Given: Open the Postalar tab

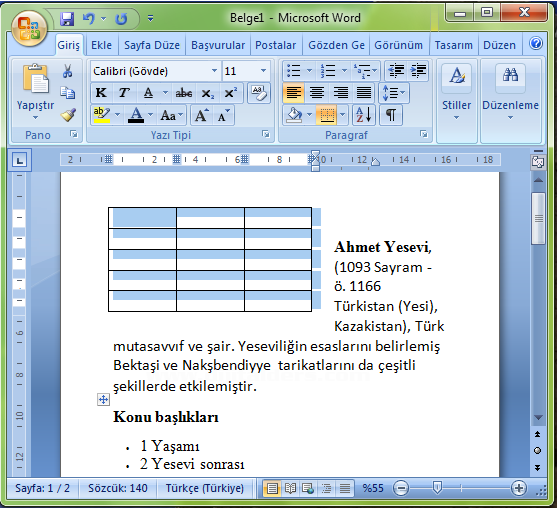Looking at the screenshot, I should [x=275, y=45].
